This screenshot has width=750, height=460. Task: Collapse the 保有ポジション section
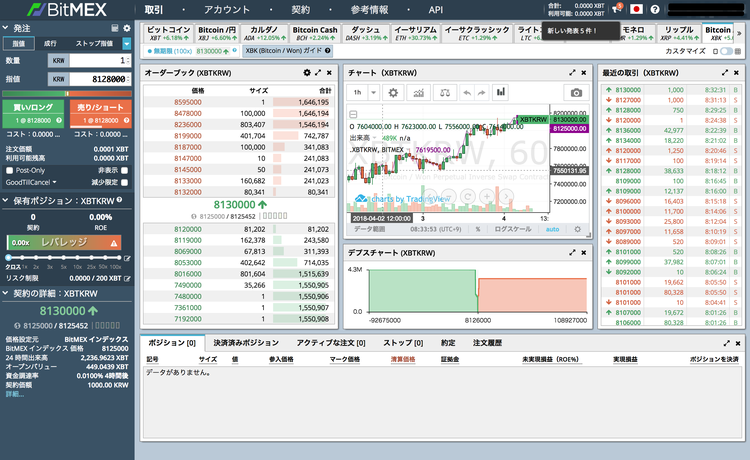tap(5, 200)
